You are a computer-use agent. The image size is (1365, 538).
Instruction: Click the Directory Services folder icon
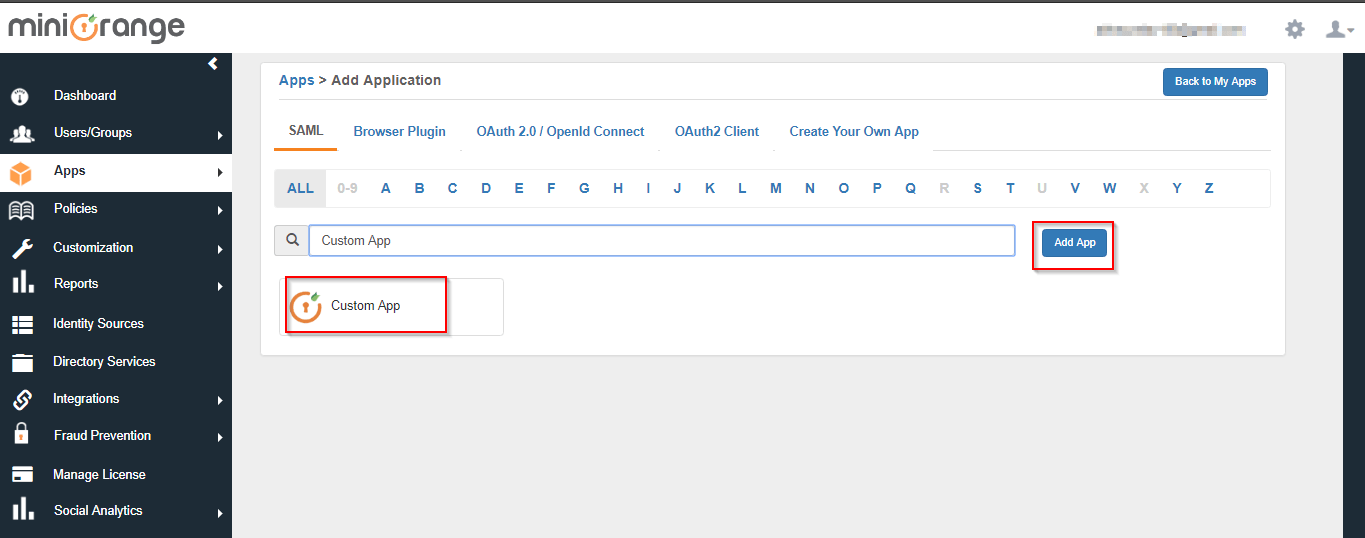pyautogui.click(x=22, y=362)
